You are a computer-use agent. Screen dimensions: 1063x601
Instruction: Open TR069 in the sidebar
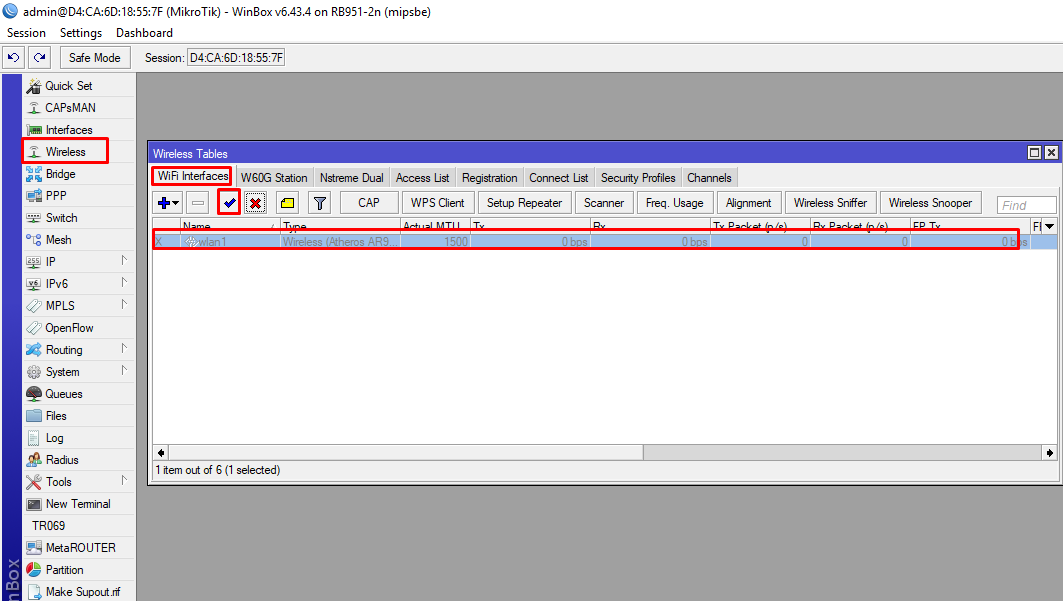(79, 526)
